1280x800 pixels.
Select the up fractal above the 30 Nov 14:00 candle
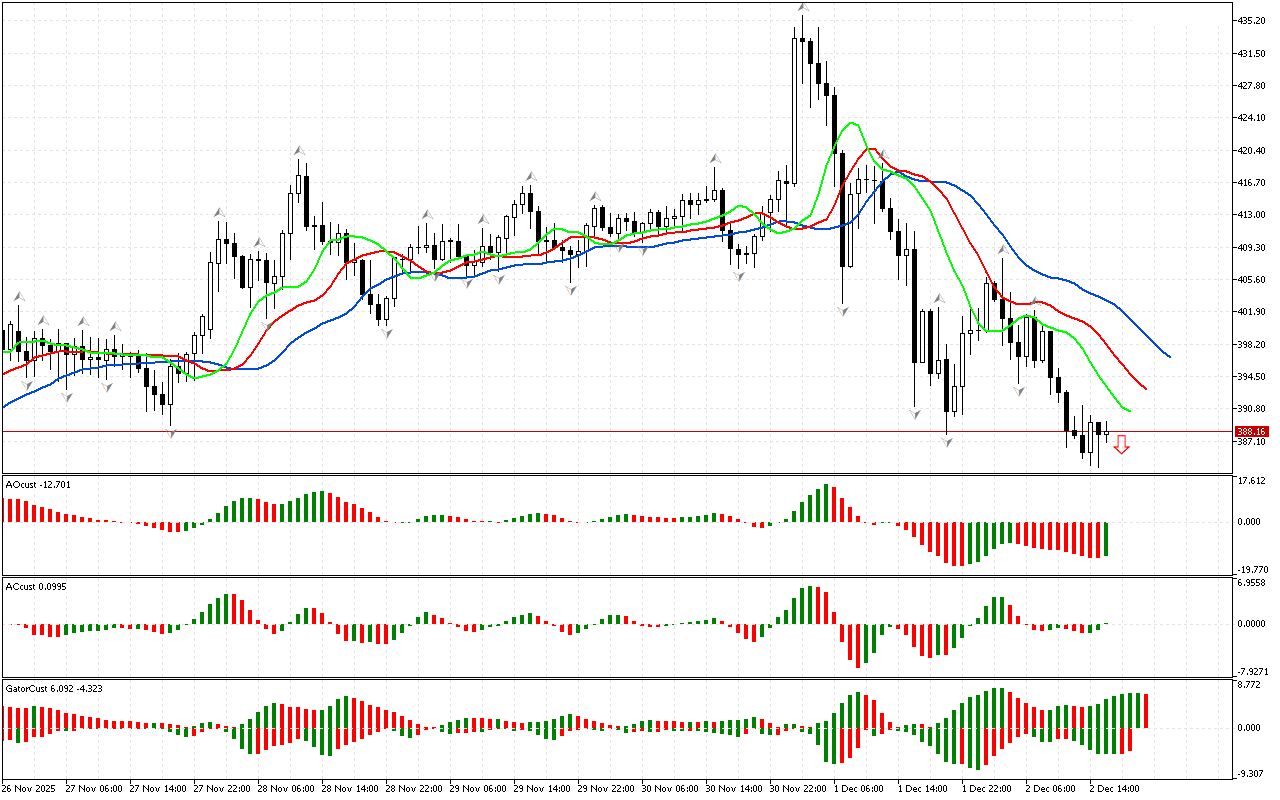pyautogui.click(x=715, y=158)
